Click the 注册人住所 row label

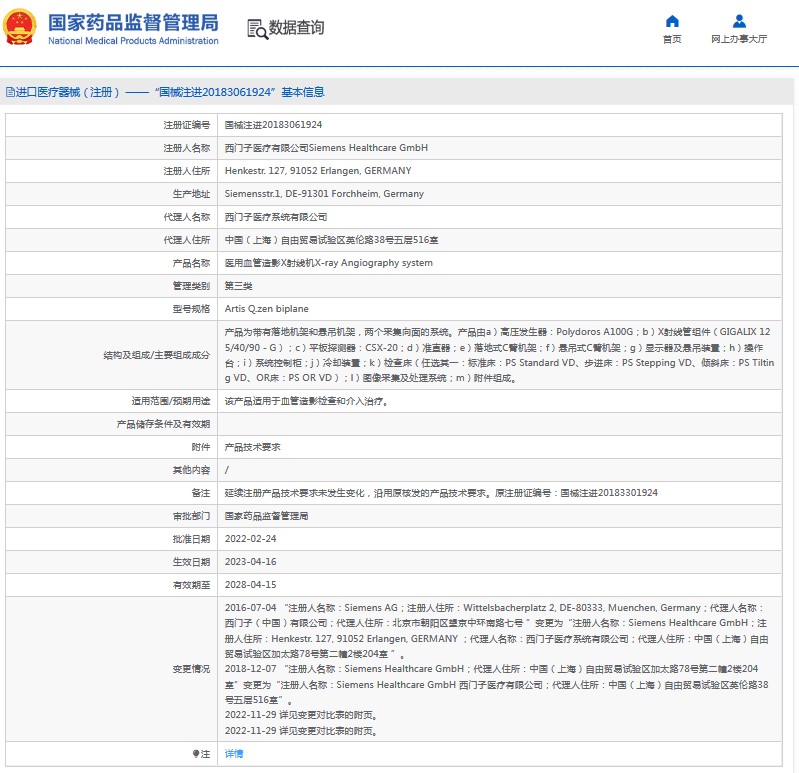[187, 171]
